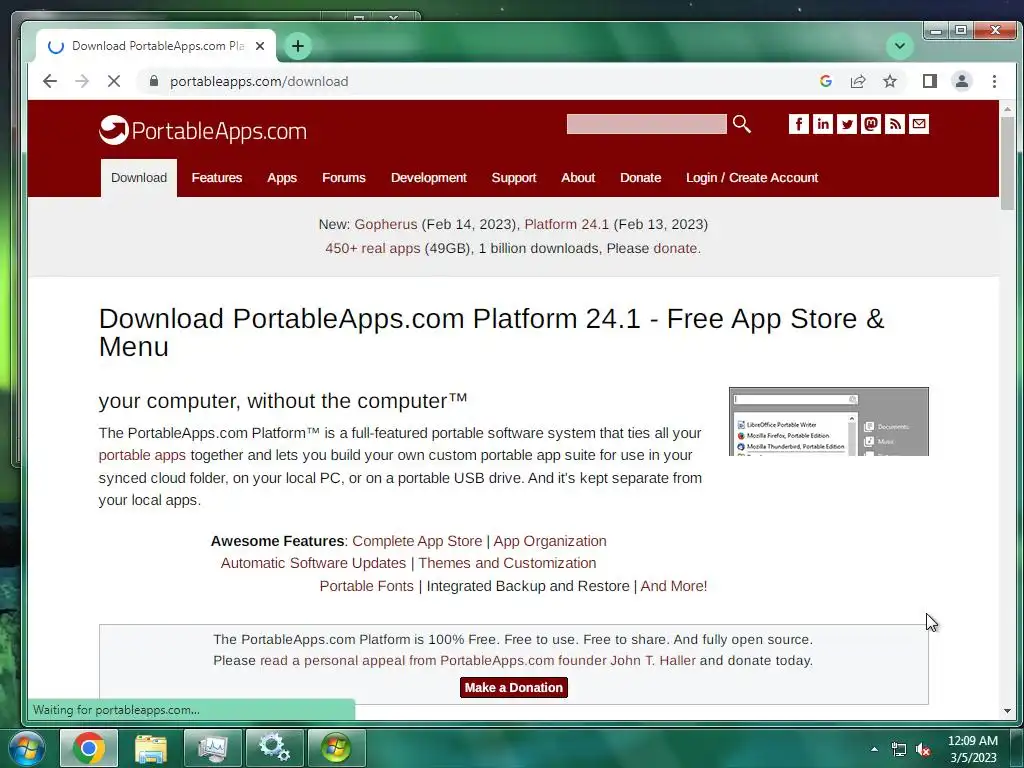
Task: Open the system monitor taskbar icon
Action: click(x=213, y=748)
